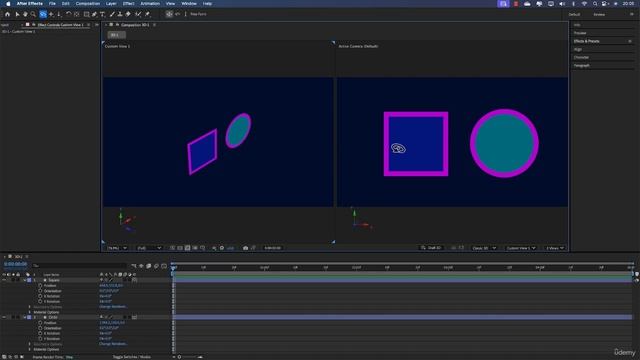640x360 pixels.
Task: Click the current timecode field
Action: [x=16, y=264]
